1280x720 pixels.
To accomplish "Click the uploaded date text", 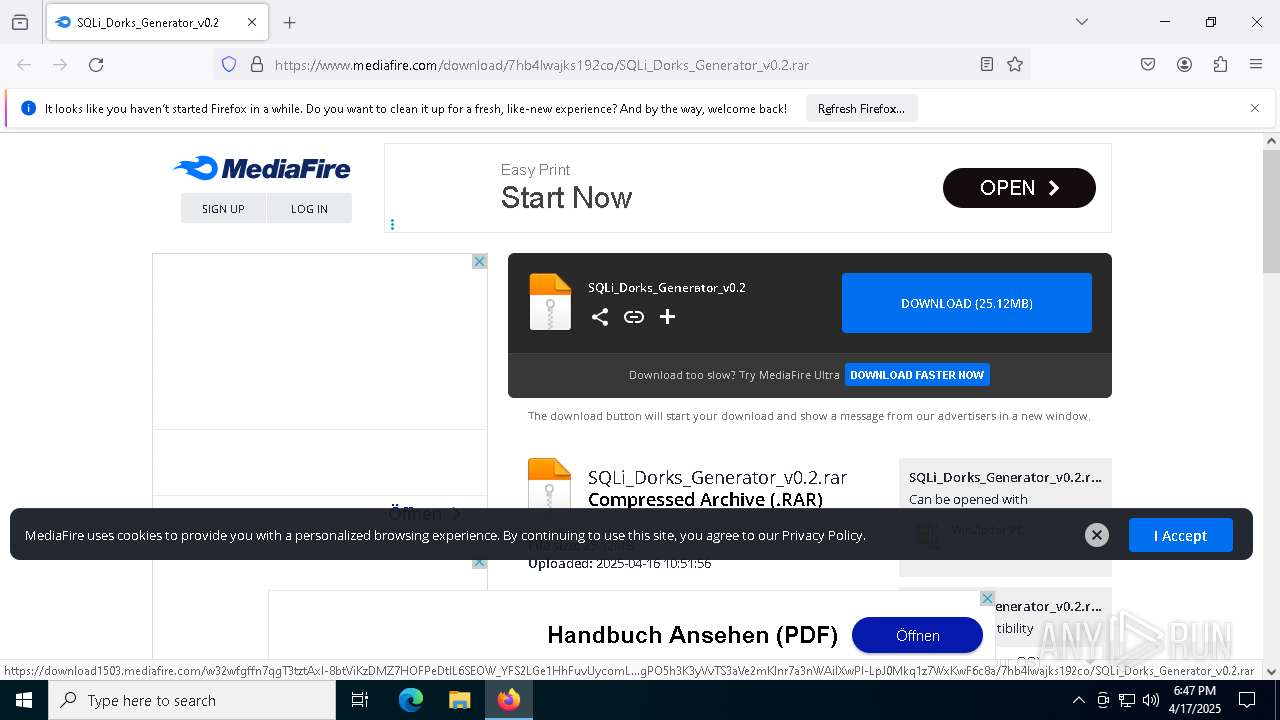I will (620, 563).
